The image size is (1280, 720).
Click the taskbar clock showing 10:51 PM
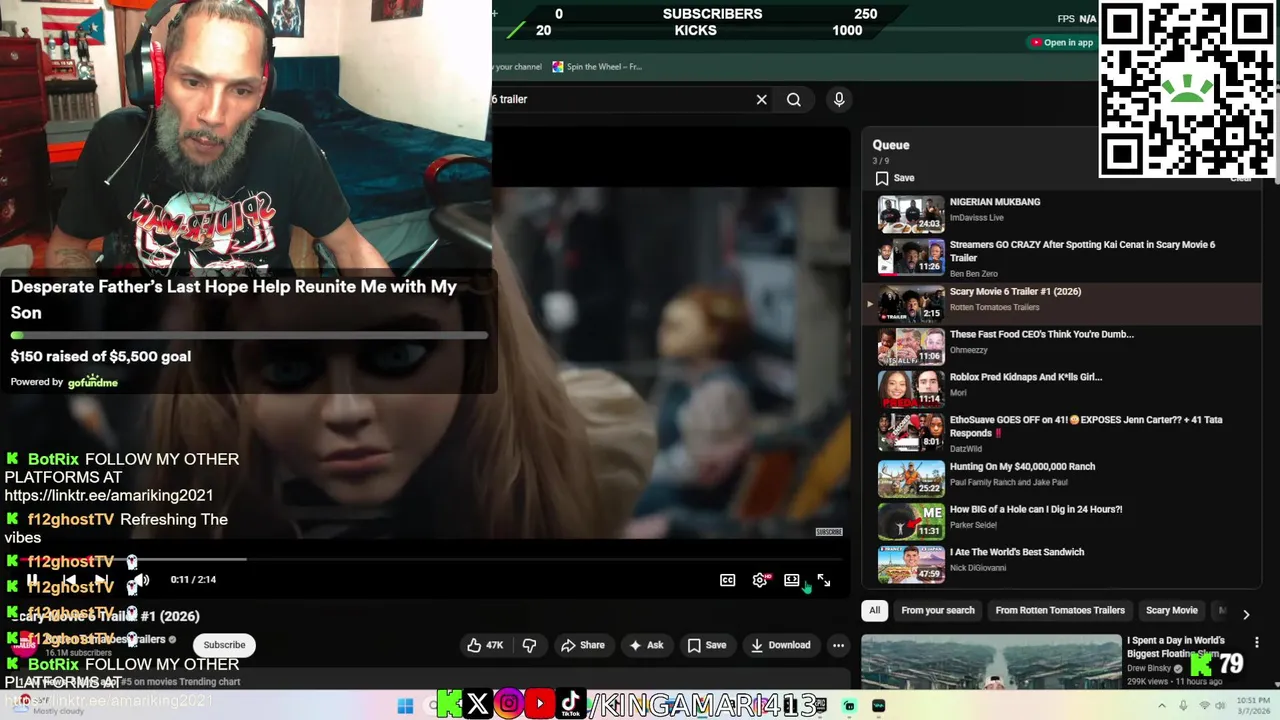coord(1252,706)
